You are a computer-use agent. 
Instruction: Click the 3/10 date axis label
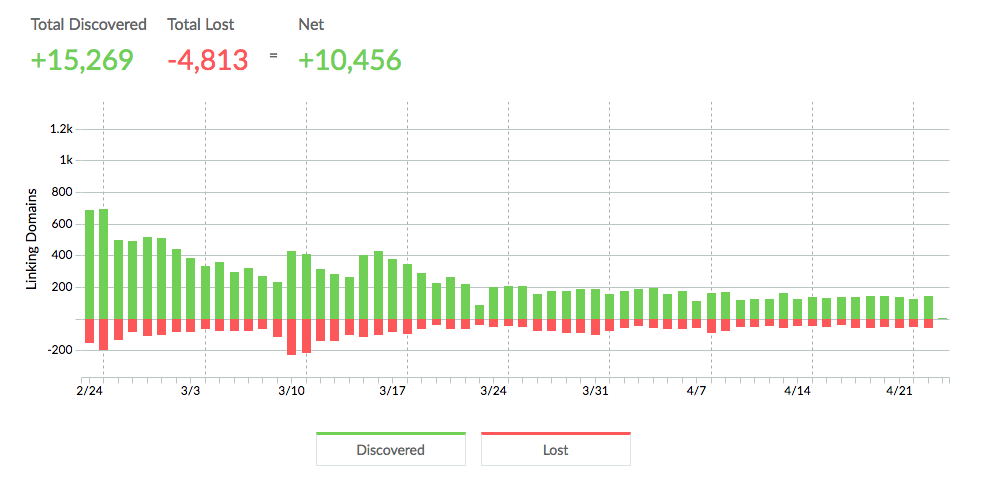(x=292, y=391)
